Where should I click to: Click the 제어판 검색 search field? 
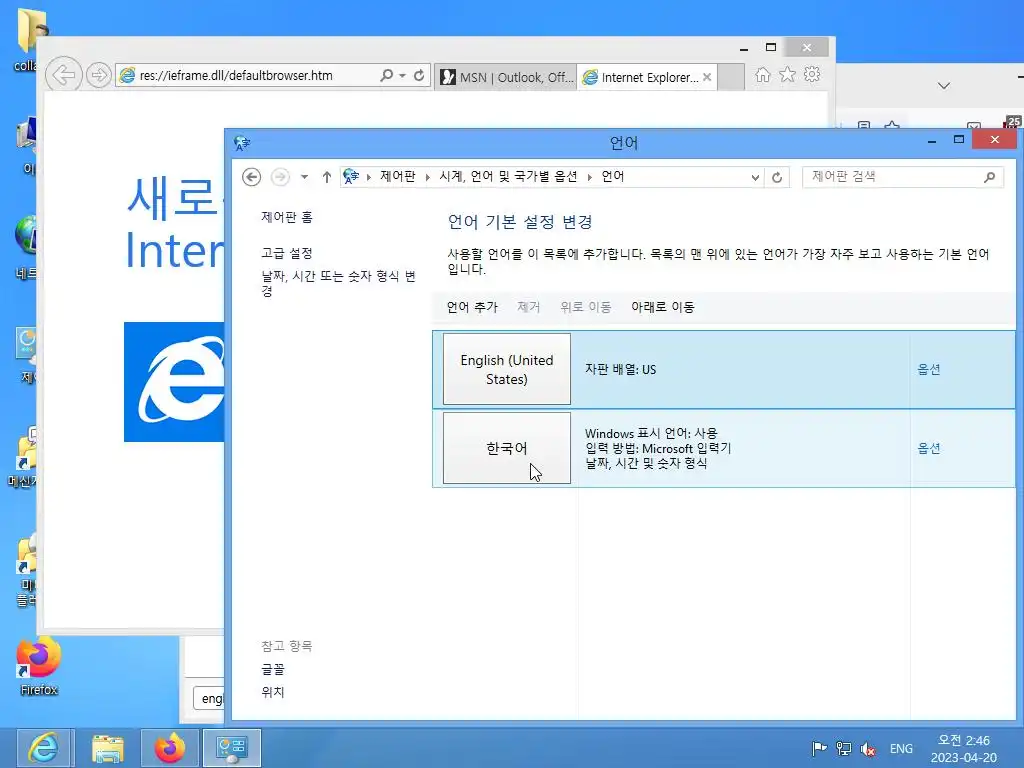[891, 176]
